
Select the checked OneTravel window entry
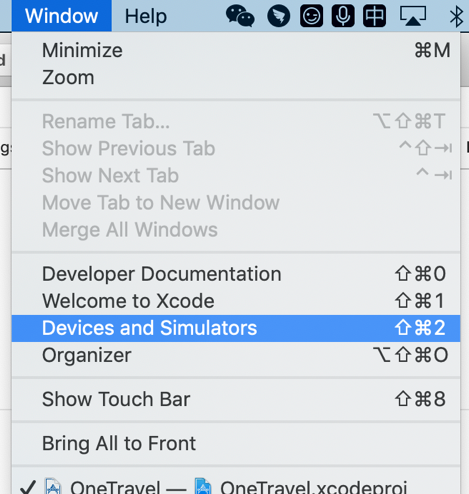(236, 487)
